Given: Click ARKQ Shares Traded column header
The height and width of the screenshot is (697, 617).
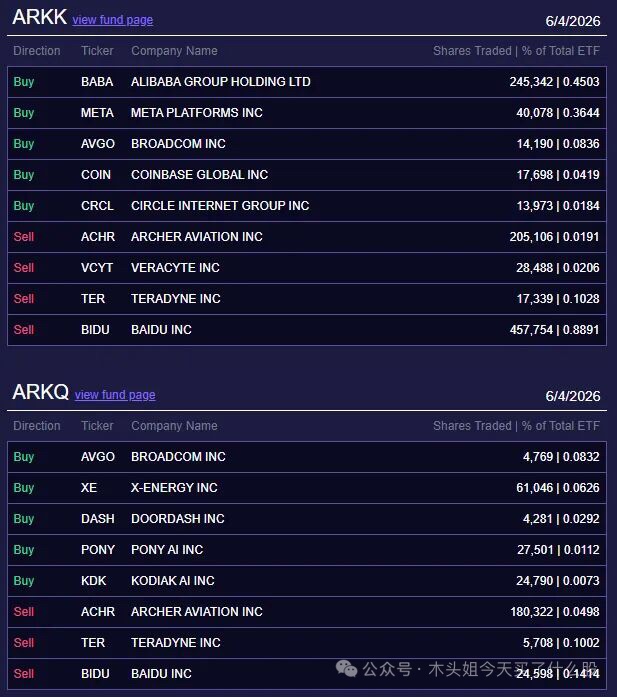Looking at the screenshot, I should click(x=517, y=426).
